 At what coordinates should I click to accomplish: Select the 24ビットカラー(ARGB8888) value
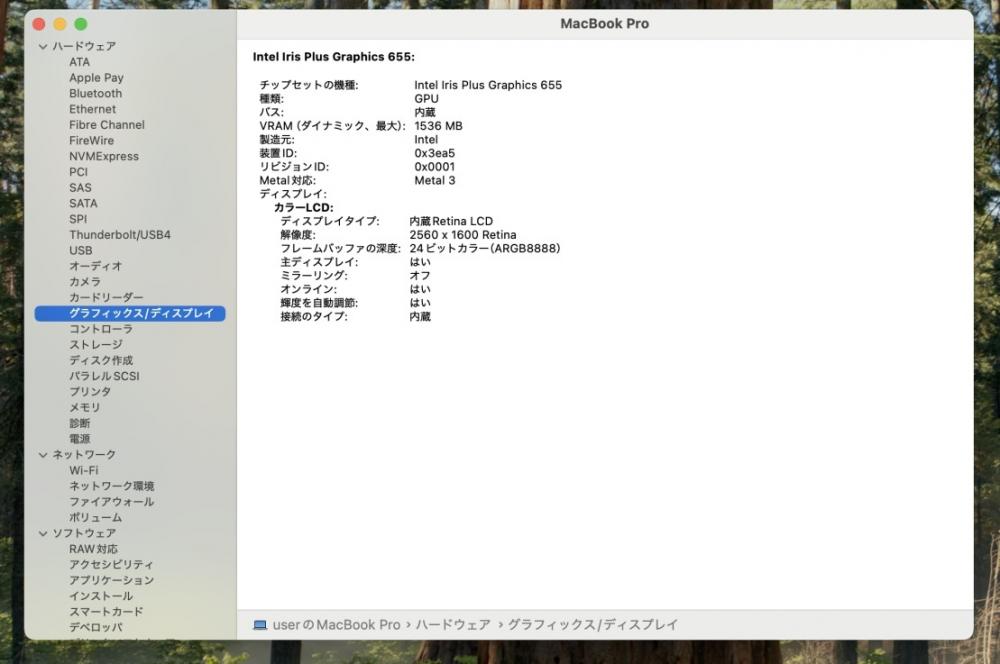click(x=485, y=249)
